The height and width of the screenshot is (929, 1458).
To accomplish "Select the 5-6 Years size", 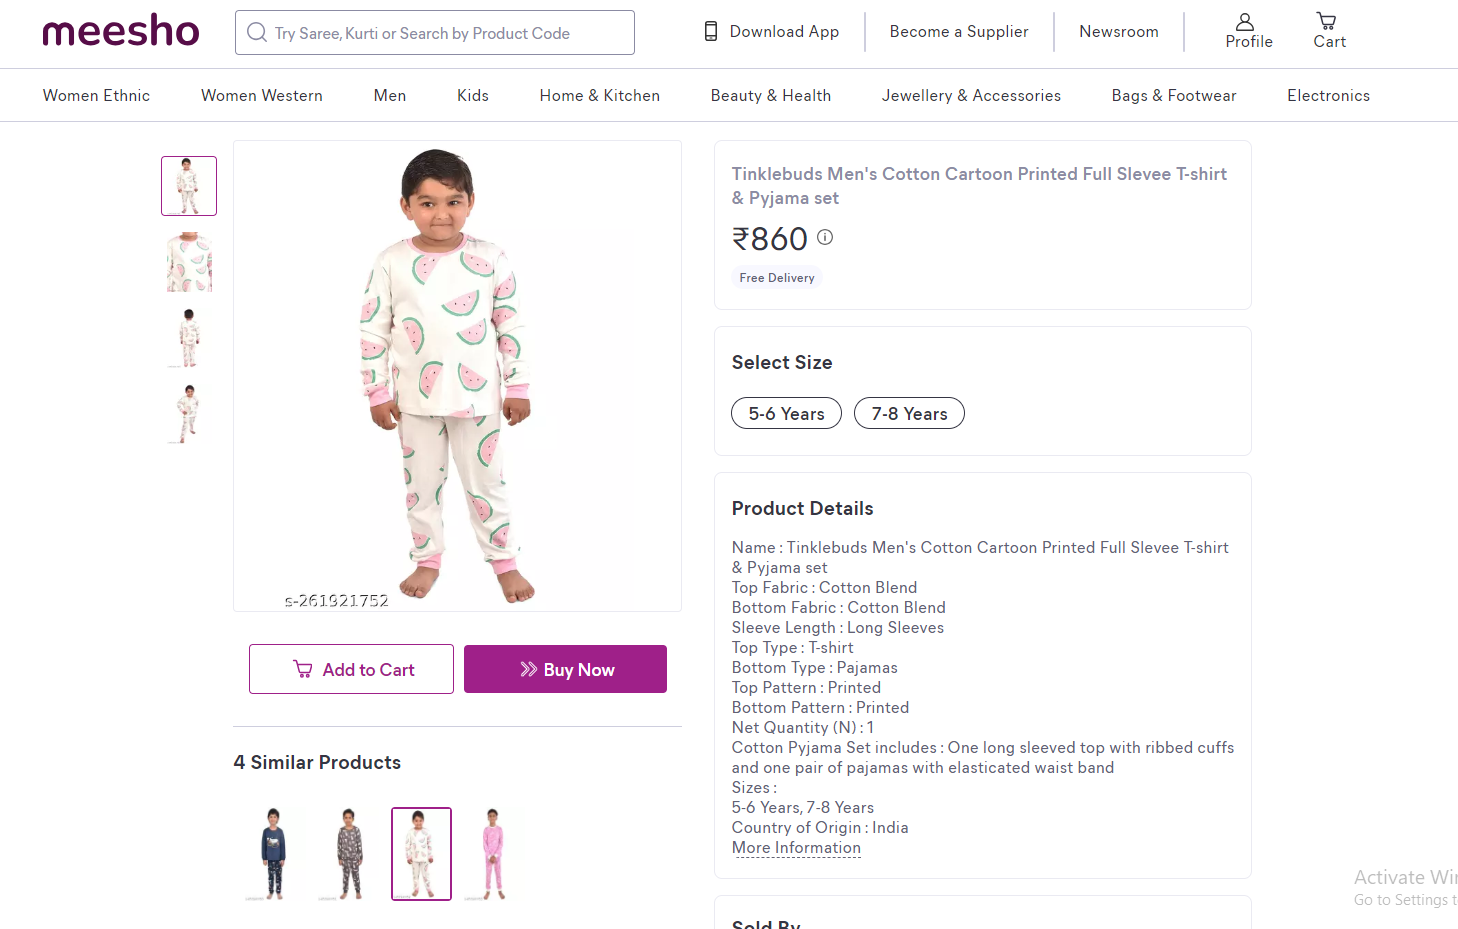I will coord(786,414).
